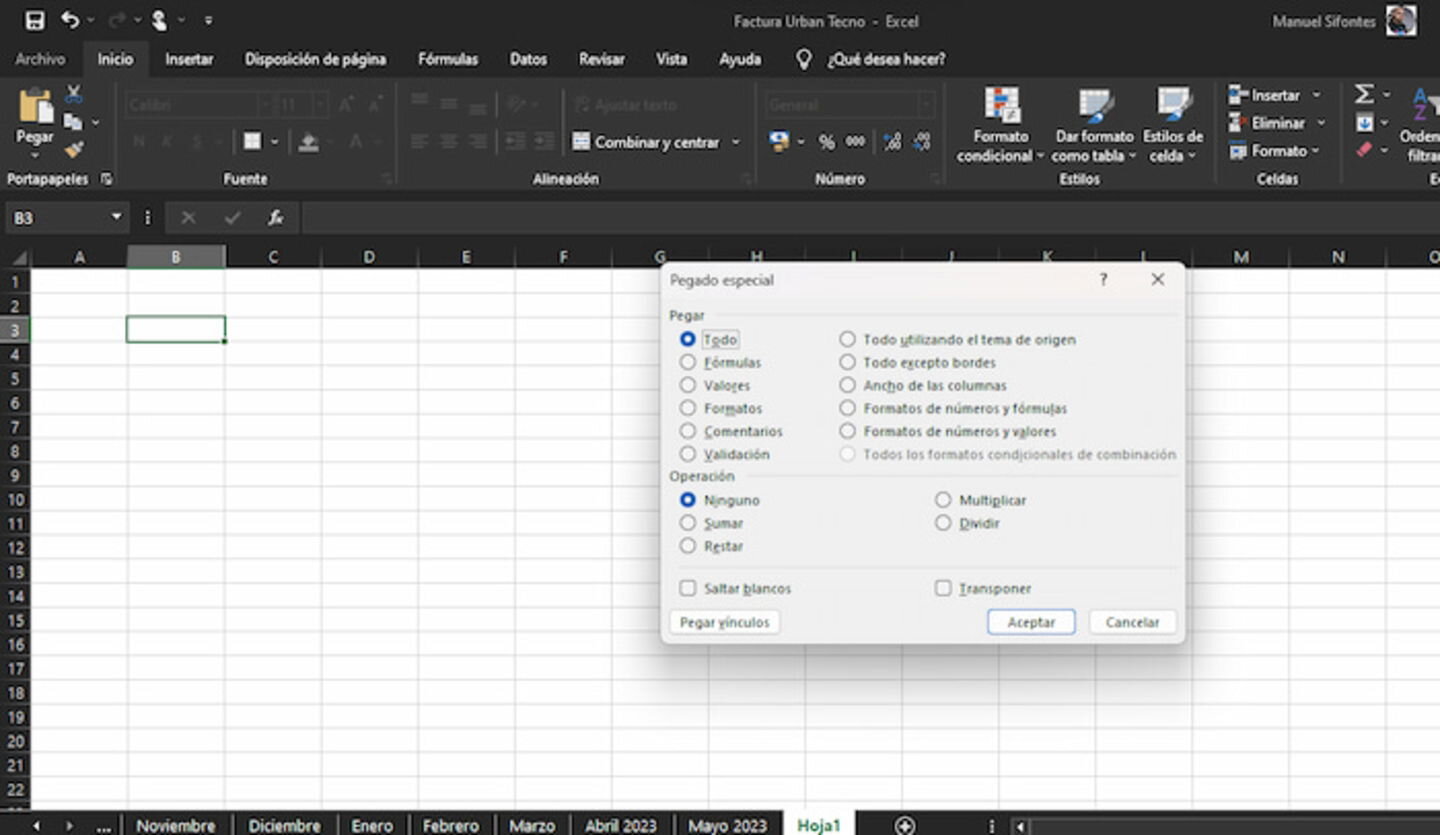
Task: Switch to the Datos ribbon tab
Action: 528,59
